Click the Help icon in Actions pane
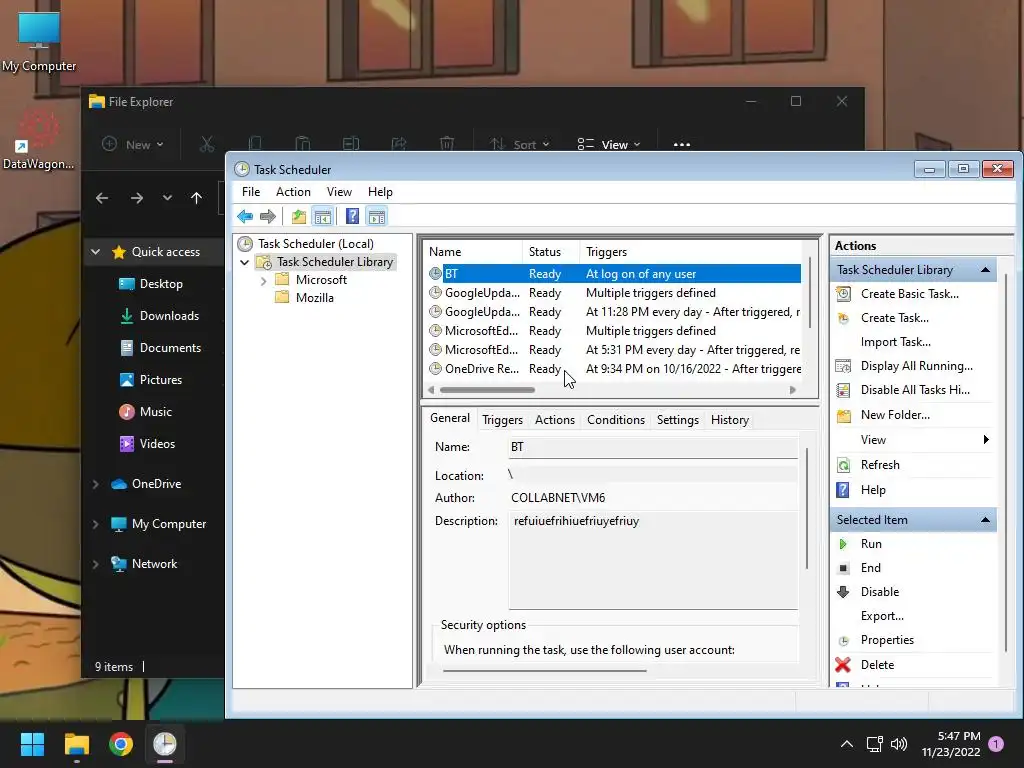 [x=844, y=490]
